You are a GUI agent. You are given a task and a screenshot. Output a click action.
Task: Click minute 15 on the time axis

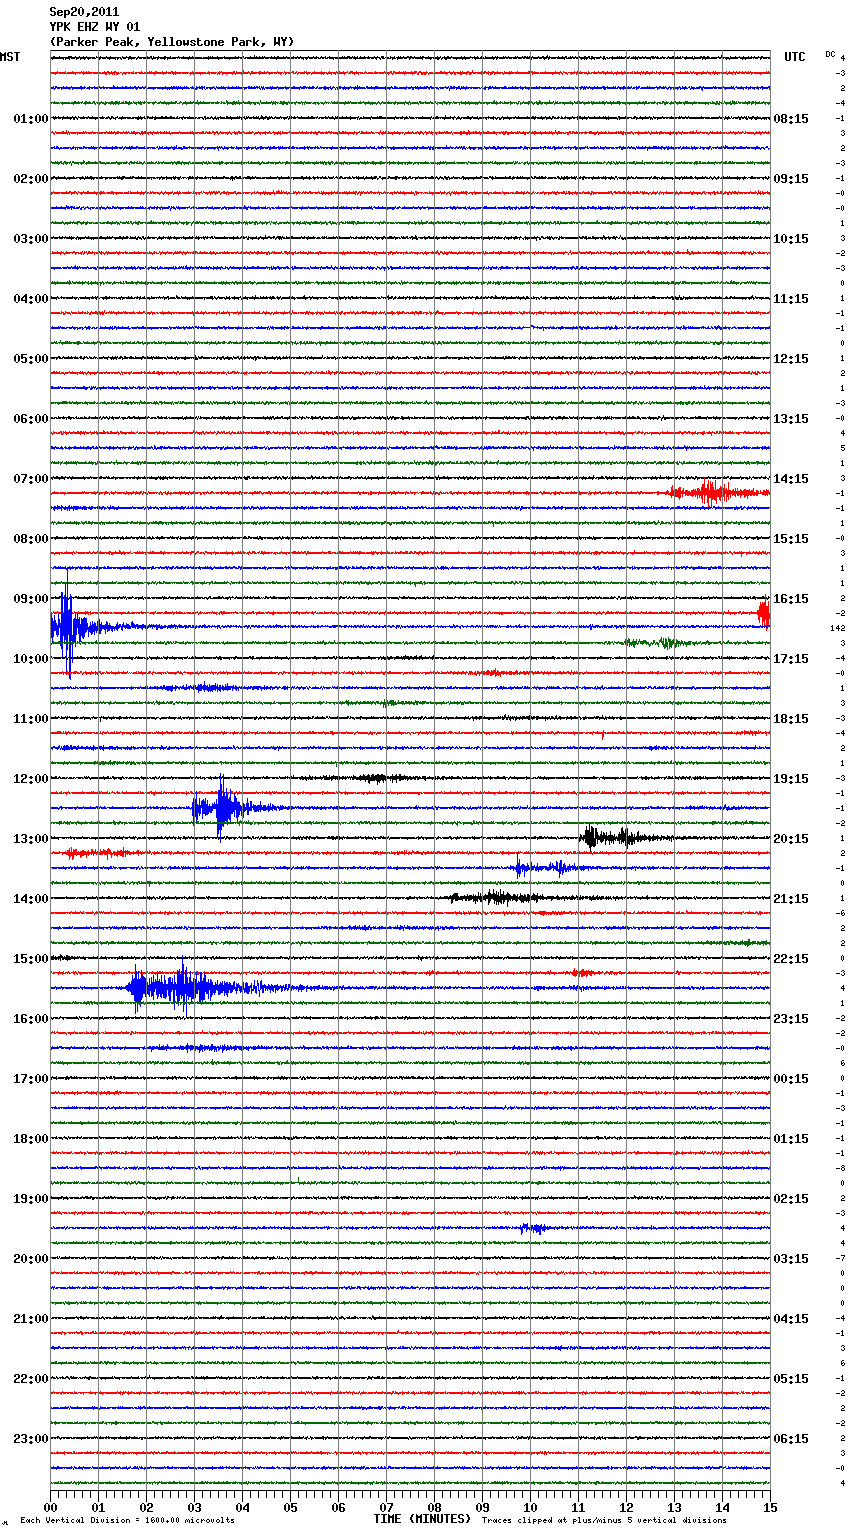(x=770, y=1507)
